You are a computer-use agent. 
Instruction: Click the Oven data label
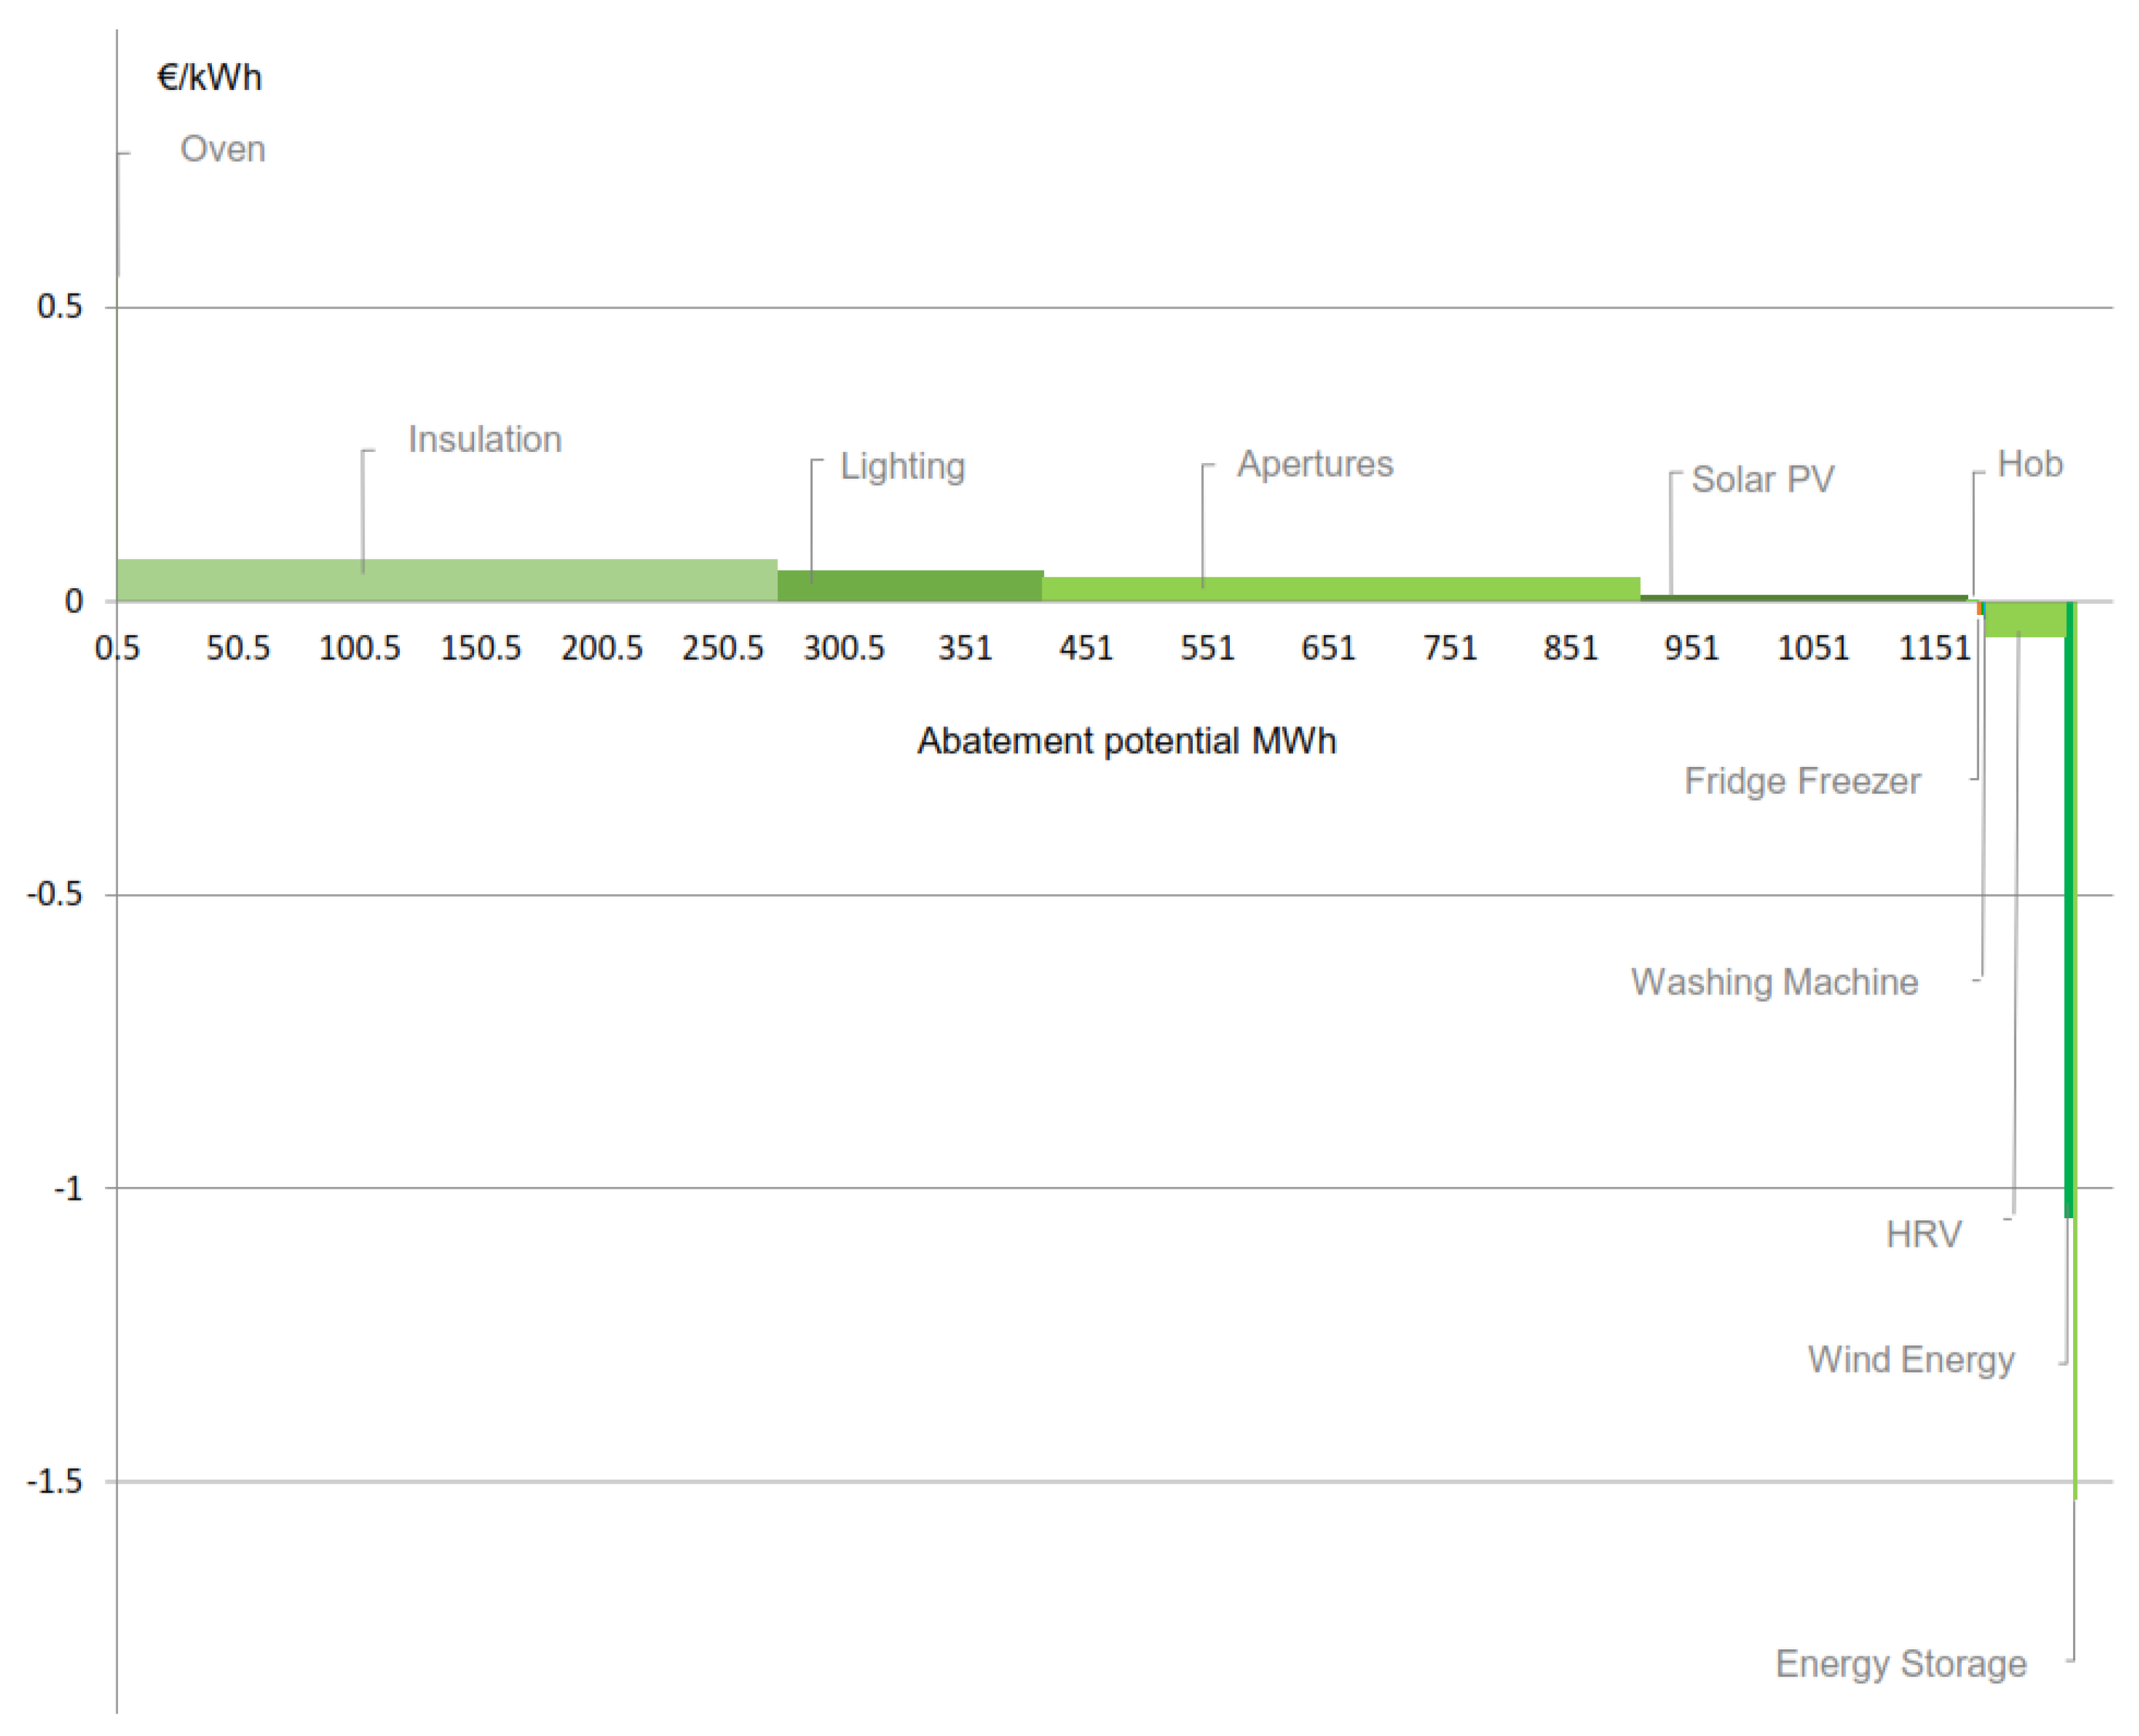pos(222,150)
